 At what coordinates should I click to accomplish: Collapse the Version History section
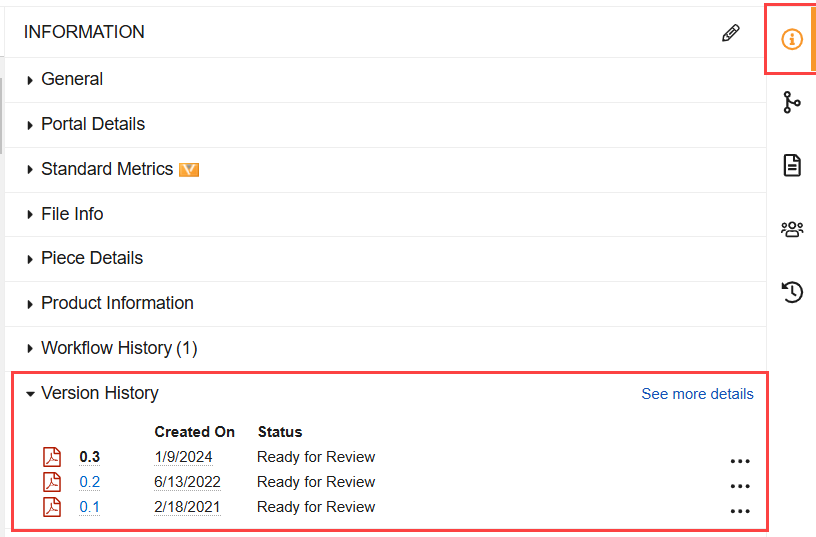pos(99,393)
